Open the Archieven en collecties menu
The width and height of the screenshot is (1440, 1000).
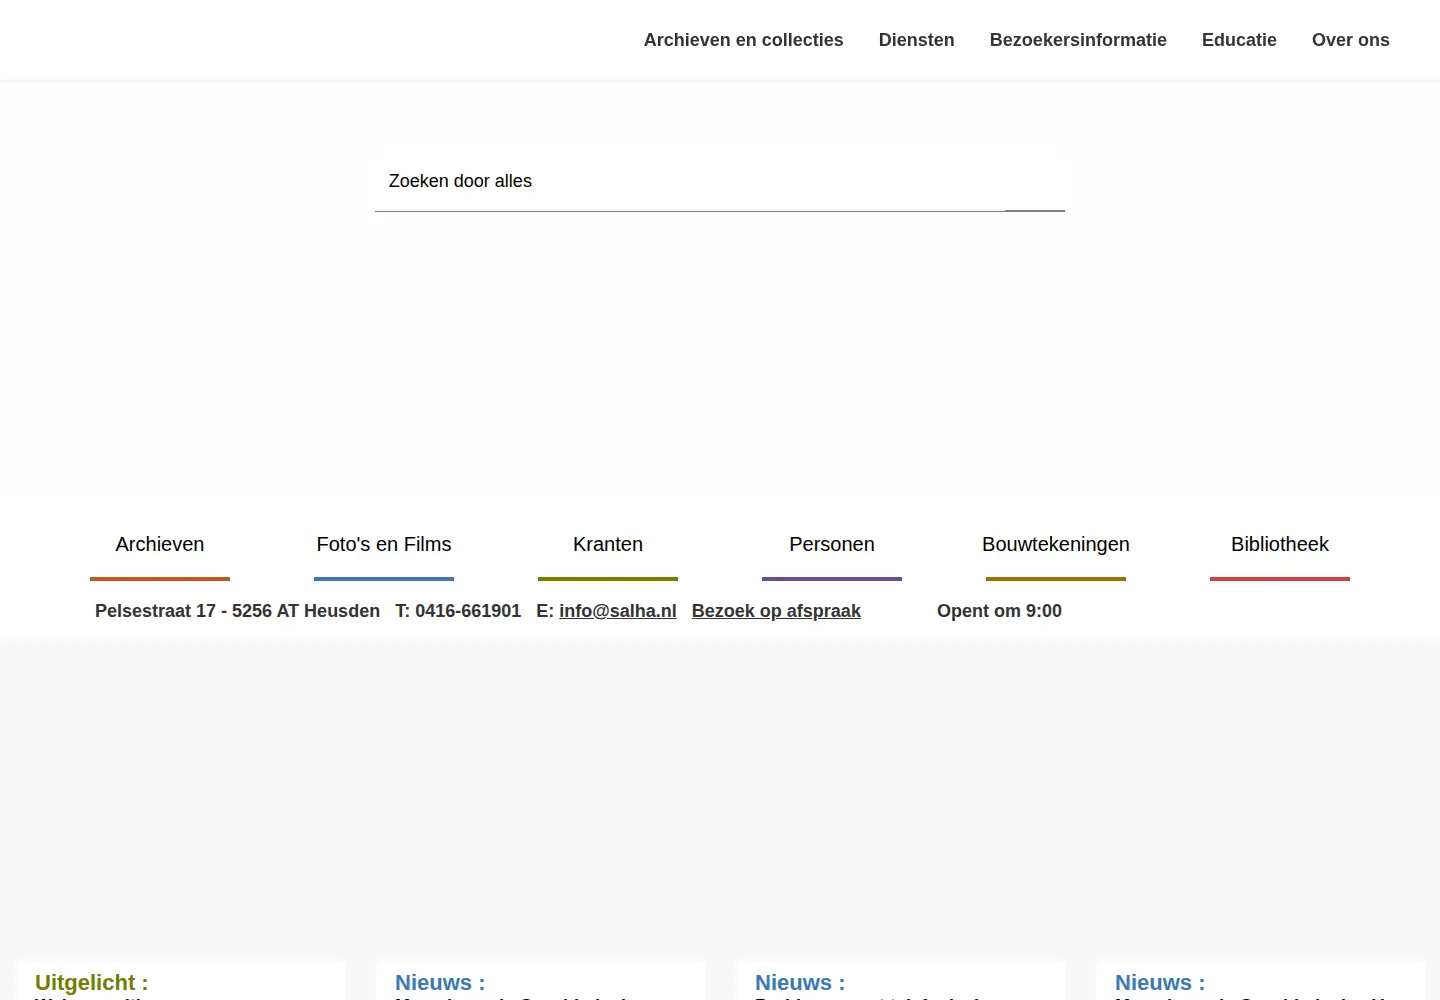click(743, 40)
